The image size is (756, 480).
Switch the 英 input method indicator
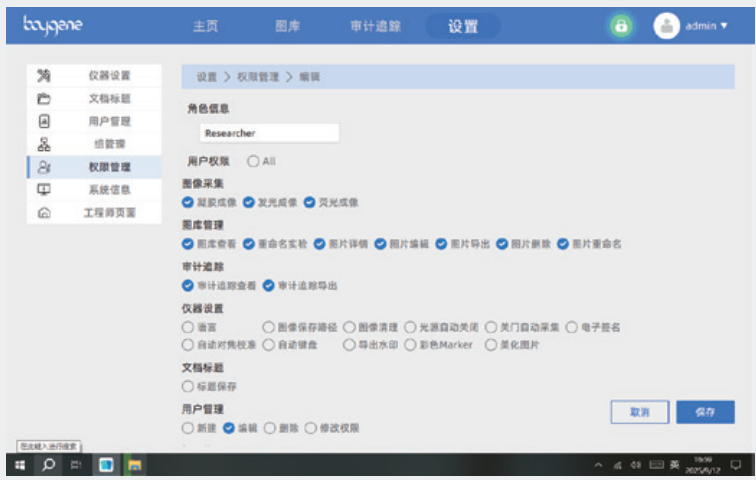[x=675, y=465]
